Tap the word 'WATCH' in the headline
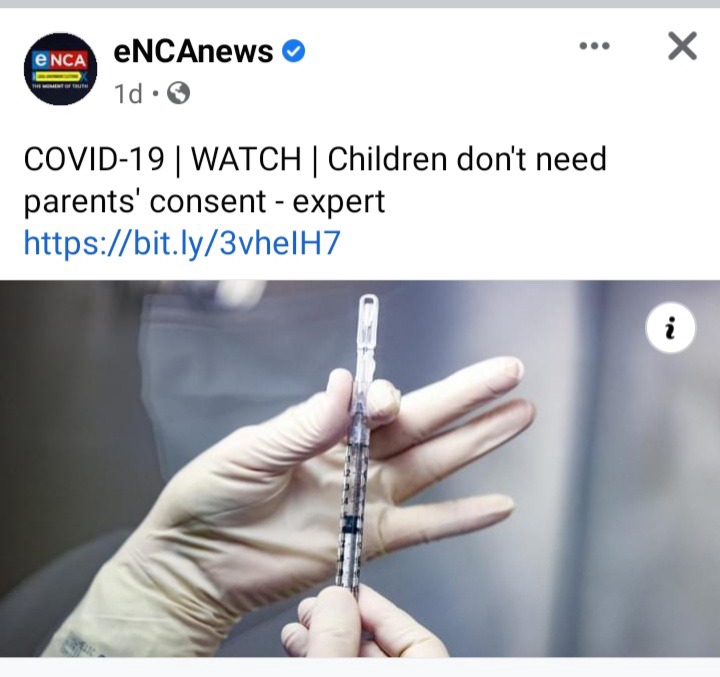Image resolution: width=720 pixels, height=677 pixels. [246, 159]
